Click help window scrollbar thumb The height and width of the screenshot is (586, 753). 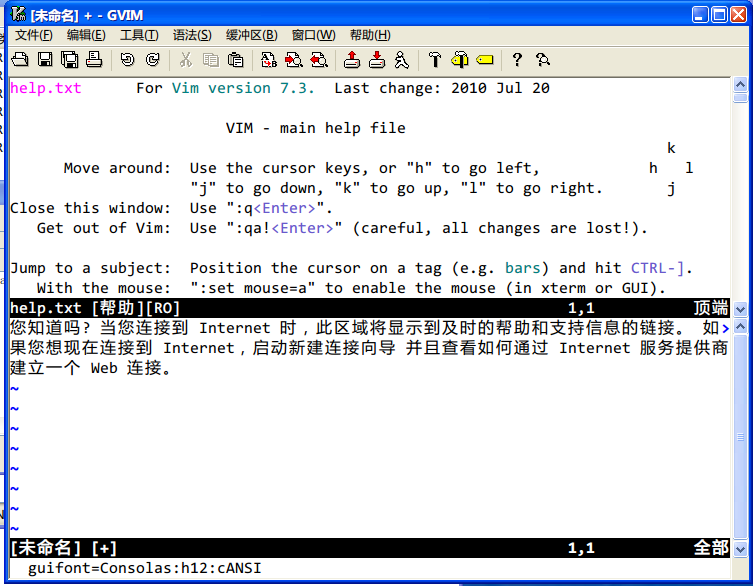point(741,98)
